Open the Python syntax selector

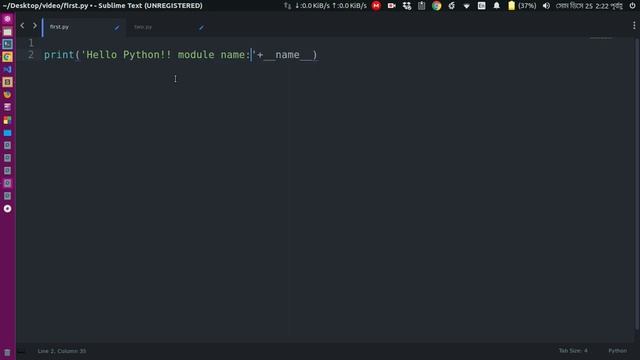618,351
